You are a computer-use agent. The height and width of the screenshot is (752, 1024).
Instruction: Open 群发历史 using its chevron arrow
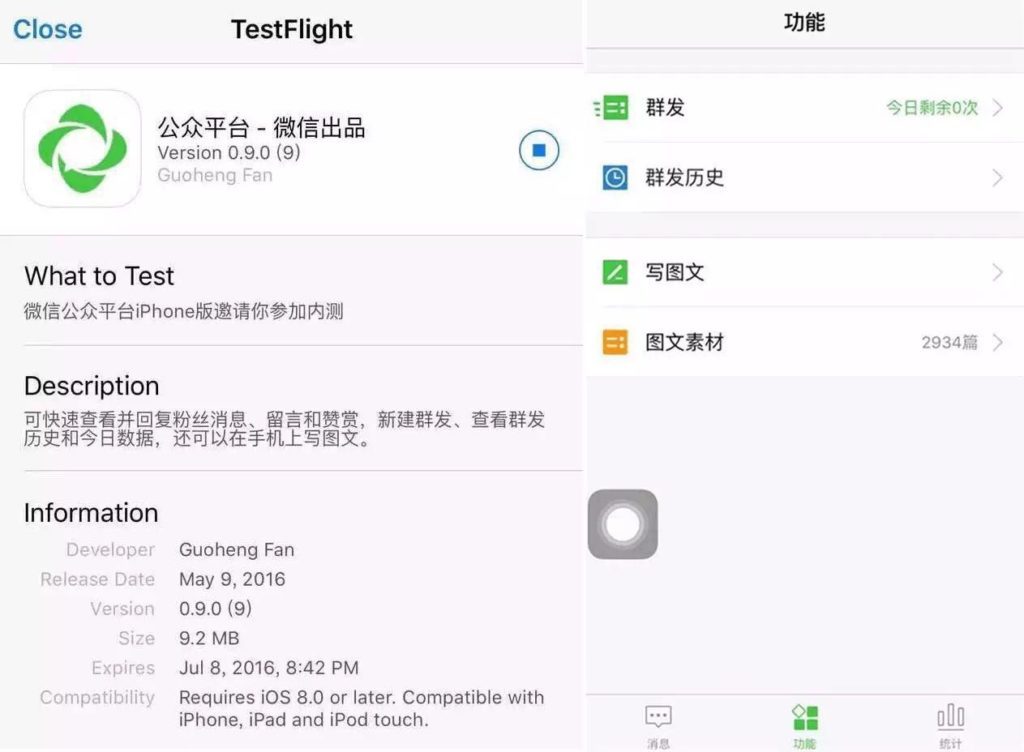pyautogui.click(x=997, y=178)
